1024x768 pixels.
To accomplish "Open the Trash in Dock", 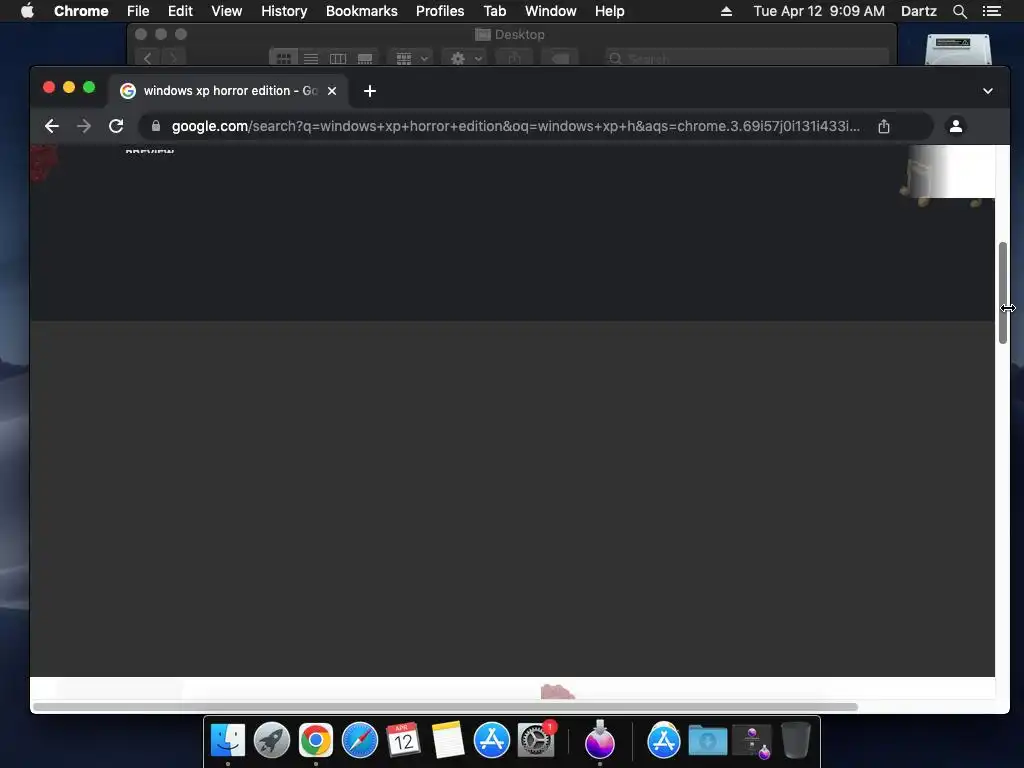I will (x=795, y=740).
